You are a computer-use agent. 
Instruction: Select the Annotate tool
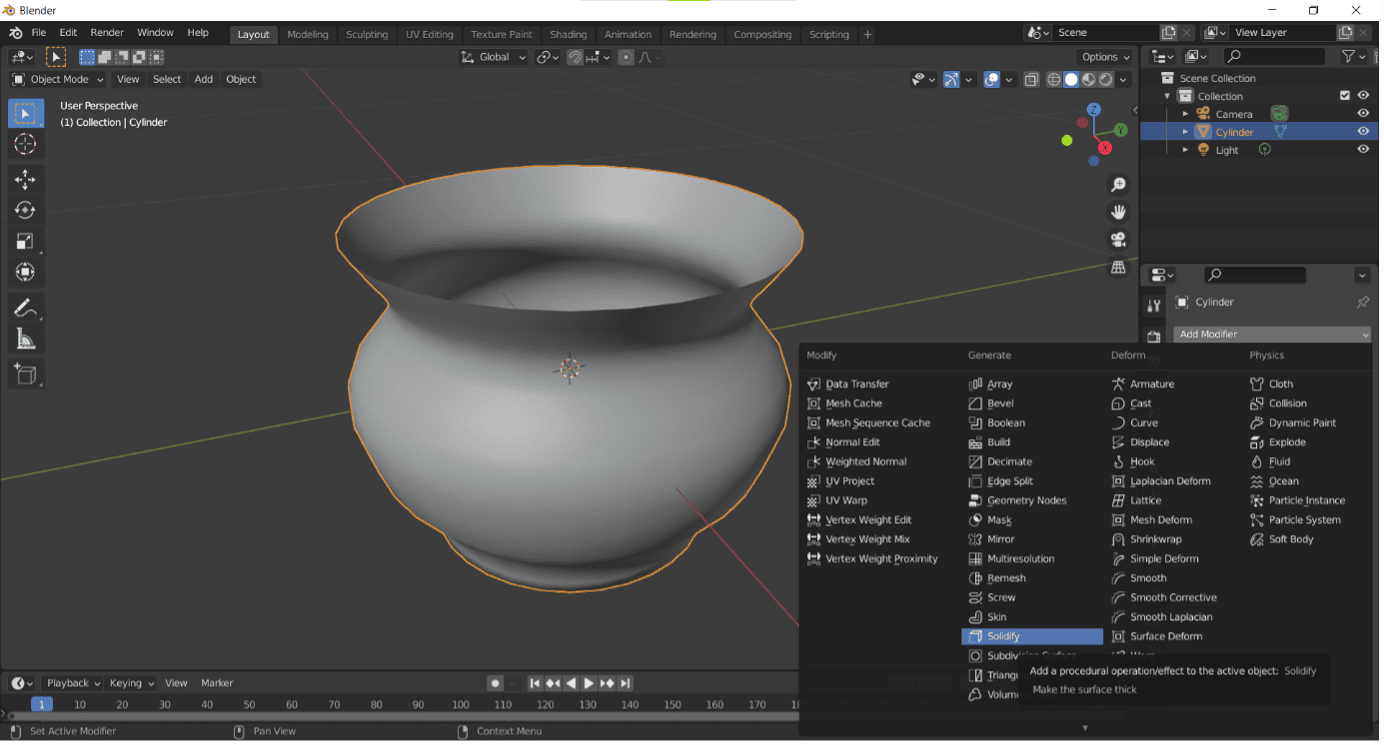pyautogui.click(x=25, y=307)
